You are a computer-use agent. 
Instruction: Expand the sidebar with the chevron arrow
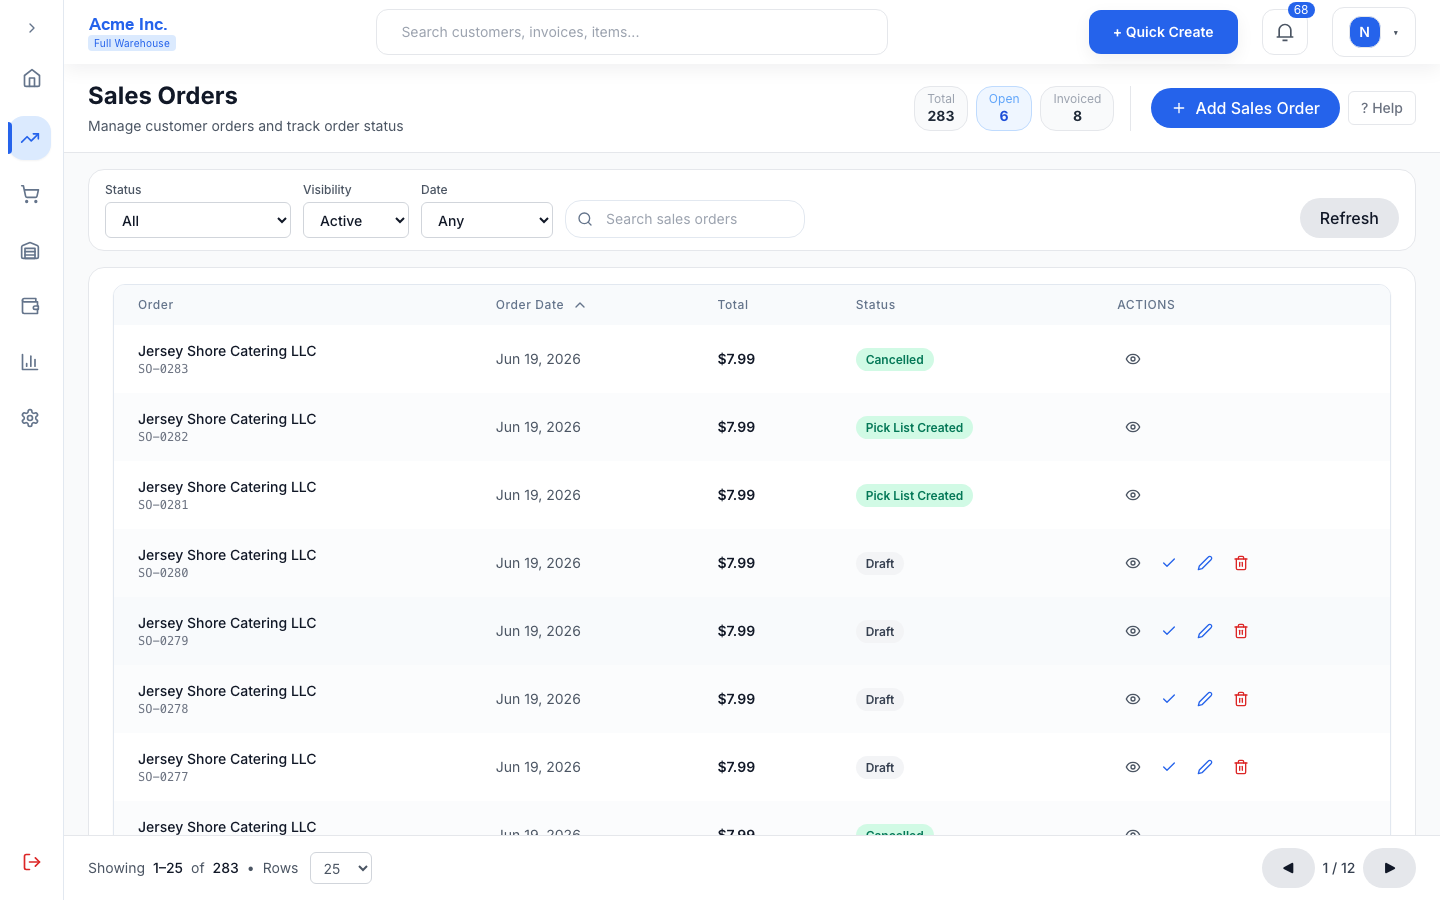point(32,28)
